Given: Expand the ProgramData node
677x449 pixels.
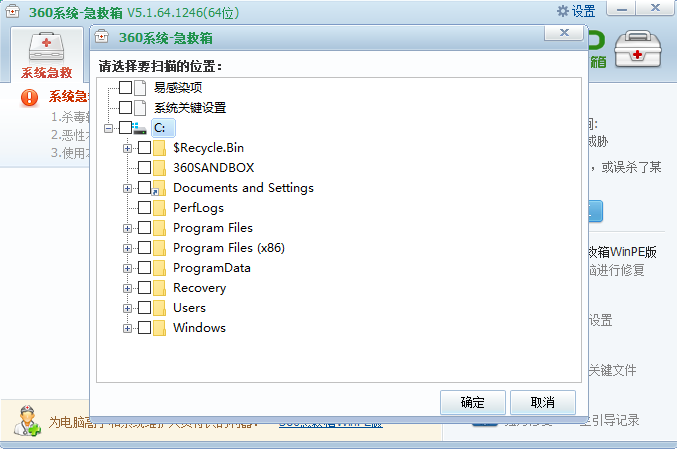Looking at the screenshot, I should click(127, 268).
